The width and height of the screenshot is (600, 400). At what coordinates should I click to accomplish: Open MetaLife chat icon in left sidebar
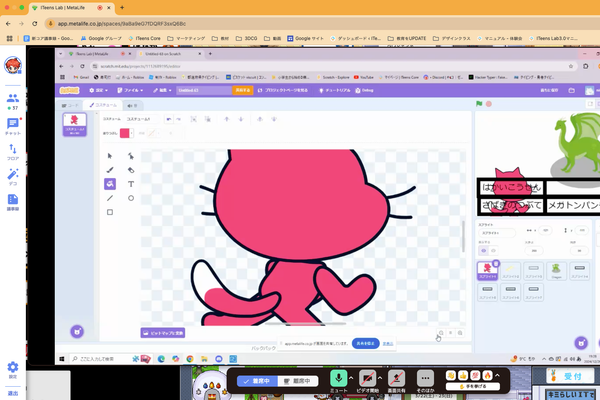tap(13, 126)
